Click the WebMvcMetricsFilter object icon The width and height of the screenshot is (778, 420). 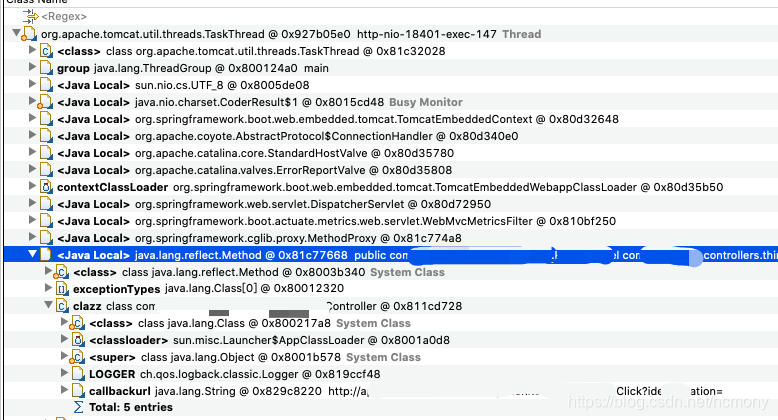point(46,221)
